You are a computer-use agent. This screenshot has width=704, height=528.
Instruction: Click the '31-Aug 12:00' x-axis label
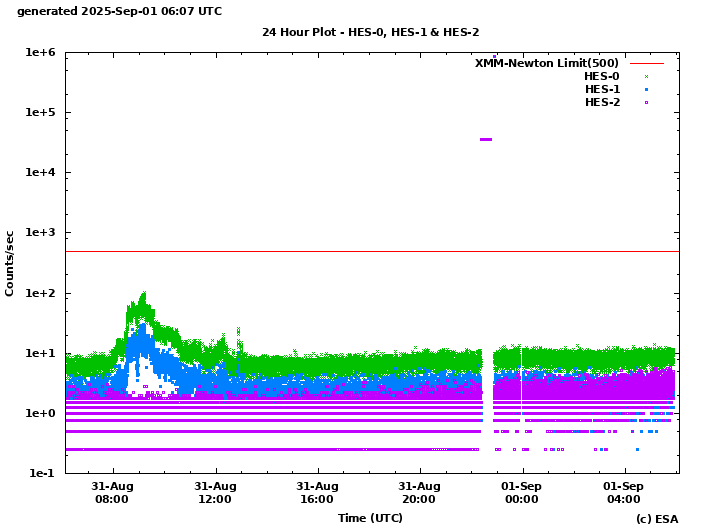pos(215,493)
